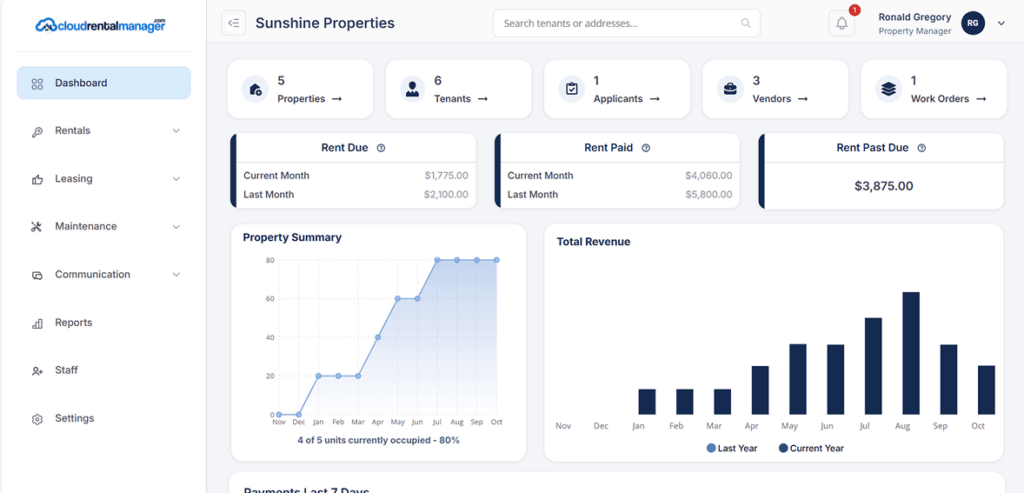The width and height of the screenshot is (1024, 493).
Task: Click the Work Orders layers icon
Action: tap(888, 89)
